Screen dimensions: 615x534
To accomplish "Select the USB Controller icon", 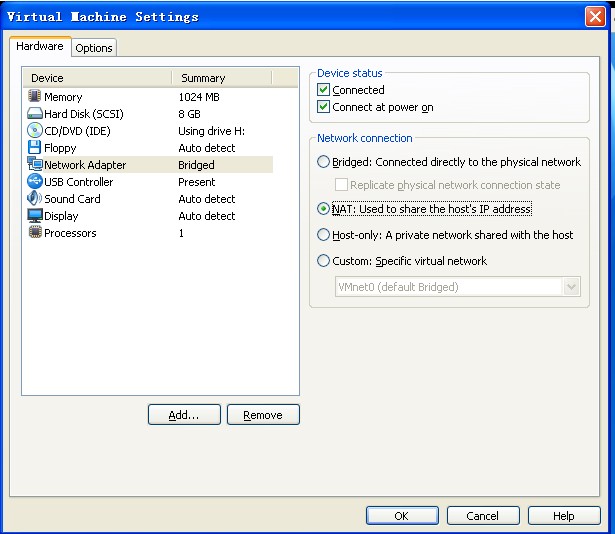I will point(35,182).
